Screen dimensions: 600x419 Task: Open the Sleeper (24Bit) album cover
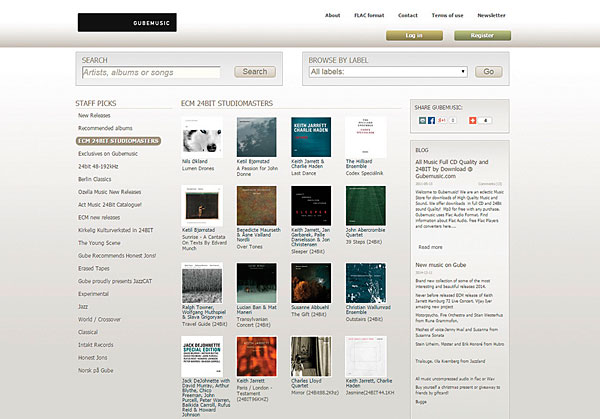coord(311,206)
